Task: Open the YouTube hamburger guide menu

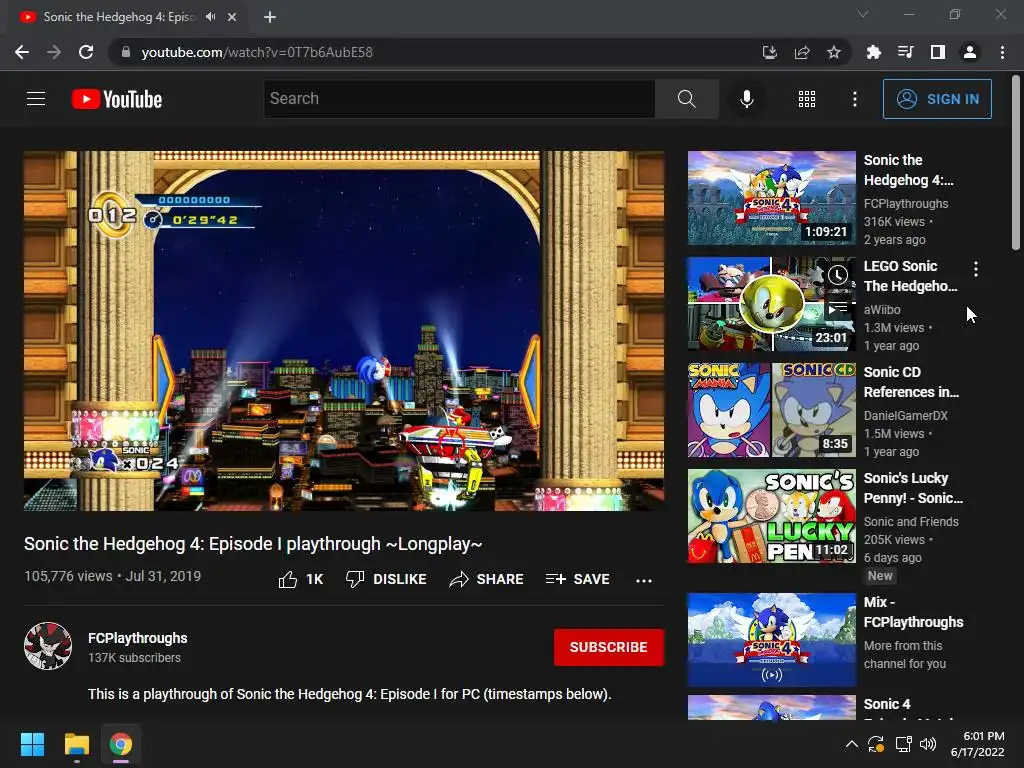Action: coord(36,99)
